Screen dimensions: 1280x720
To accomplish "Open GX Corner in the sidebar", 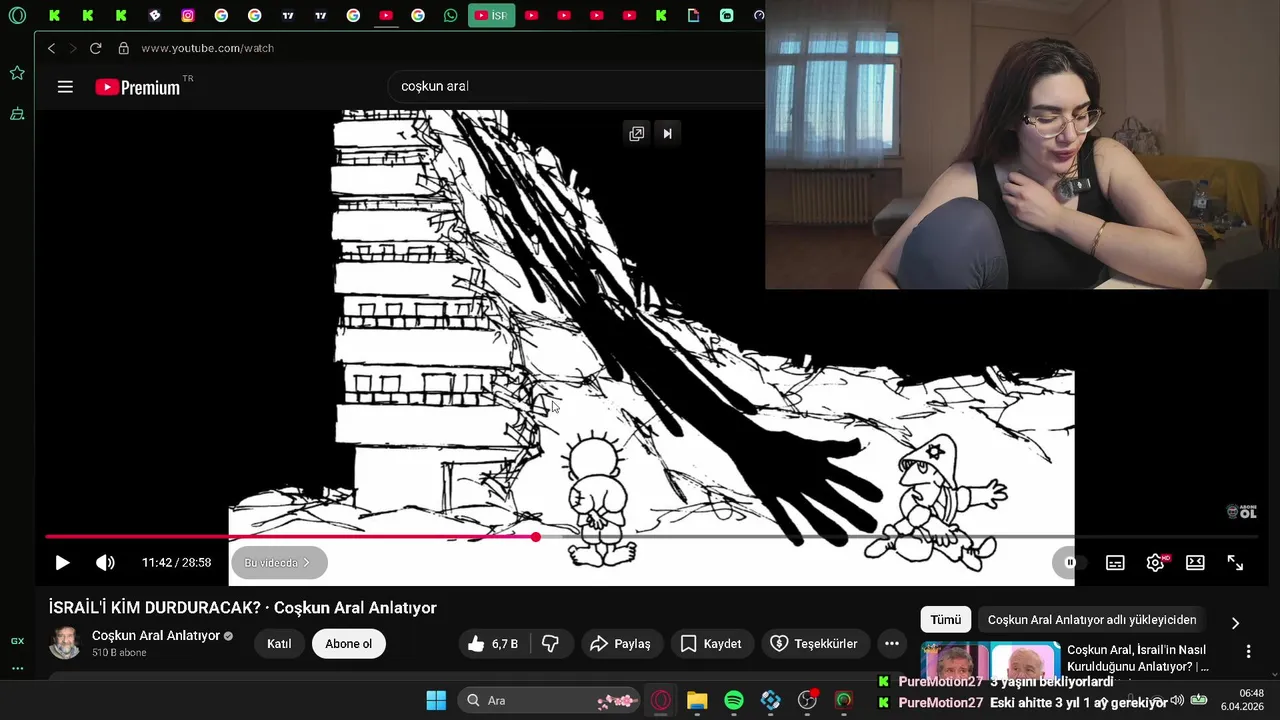I will click(x=17, y=641).
